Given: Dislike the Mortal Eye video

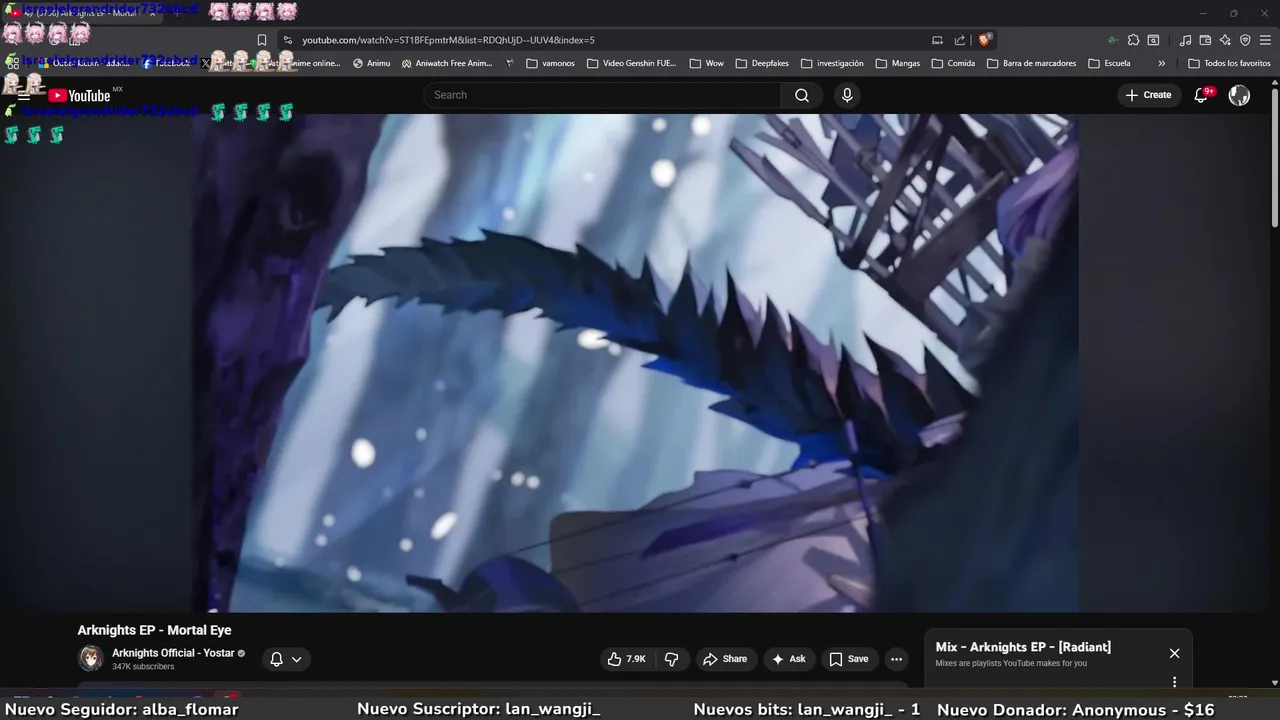Looking at the screenshot, I should pyautogui.click(x=672, y=659).
